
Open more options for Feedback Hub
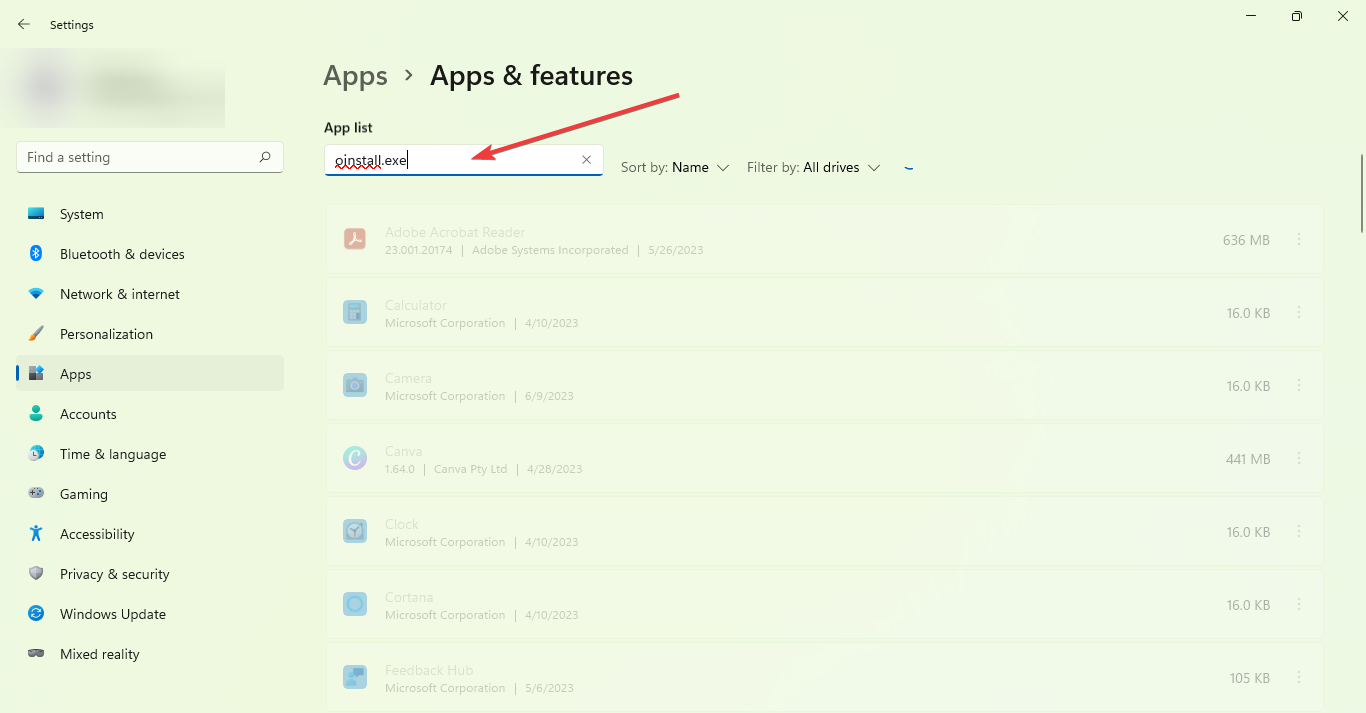tap(1299, 678)
